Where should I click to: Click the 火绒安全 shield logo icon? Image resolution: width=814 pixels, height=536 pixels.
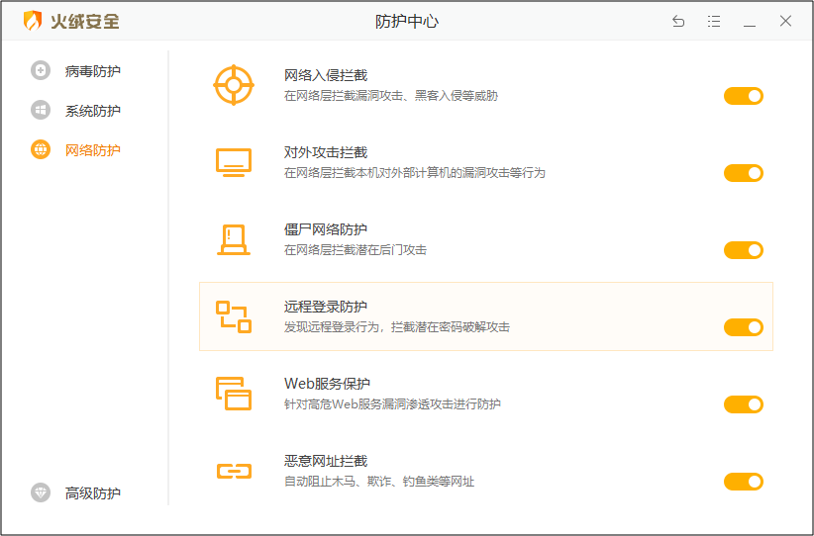(33, 21)
